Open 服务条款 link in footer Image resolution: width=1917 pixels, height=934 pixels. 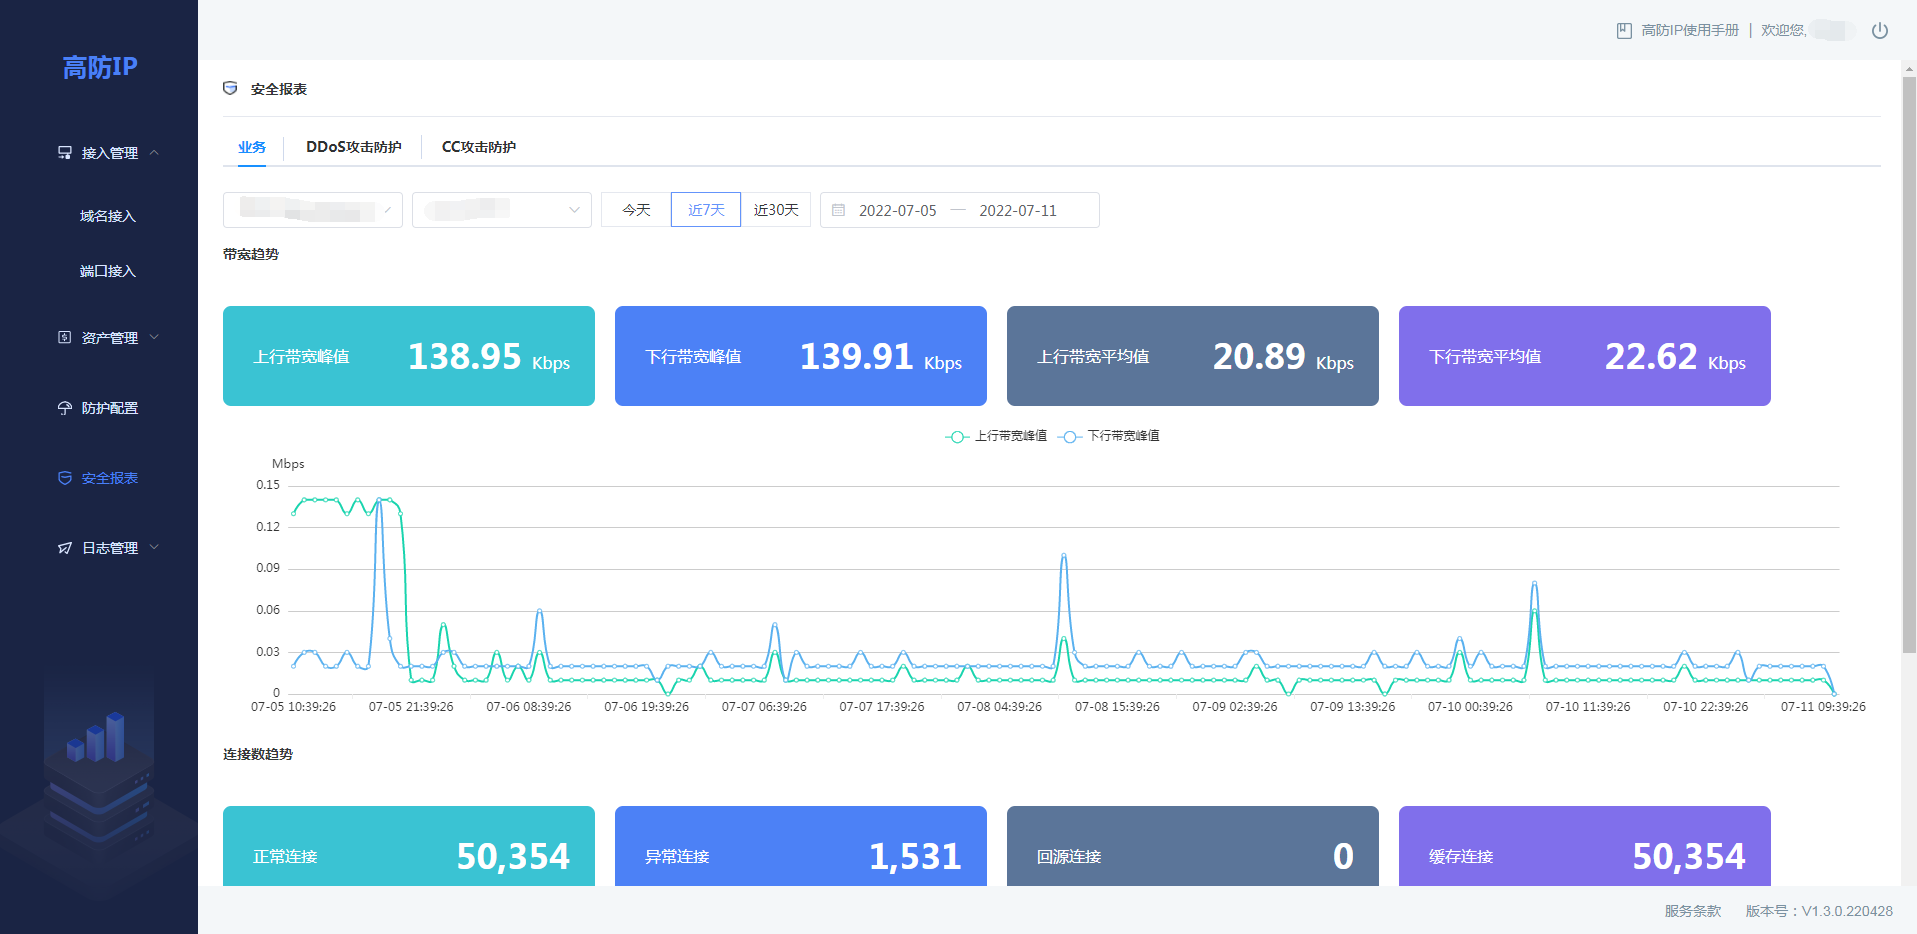(x=1692, y=911)
